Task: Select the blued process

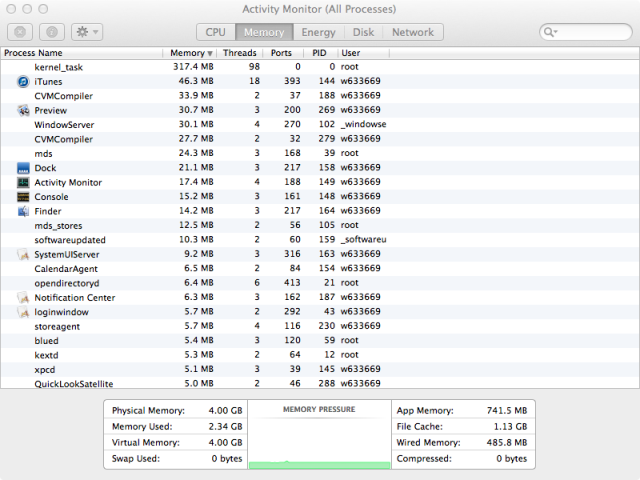Action: coord(47,341)
